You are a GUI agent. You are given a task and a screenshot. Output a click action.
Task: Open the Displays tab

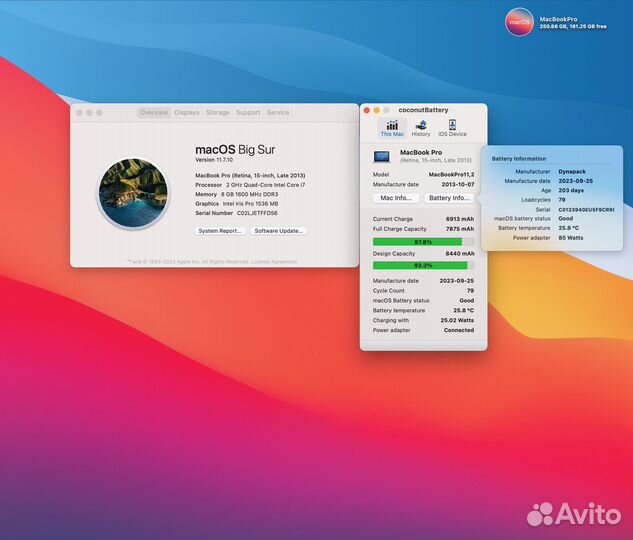pyautogui.click(x=187, y=113)
